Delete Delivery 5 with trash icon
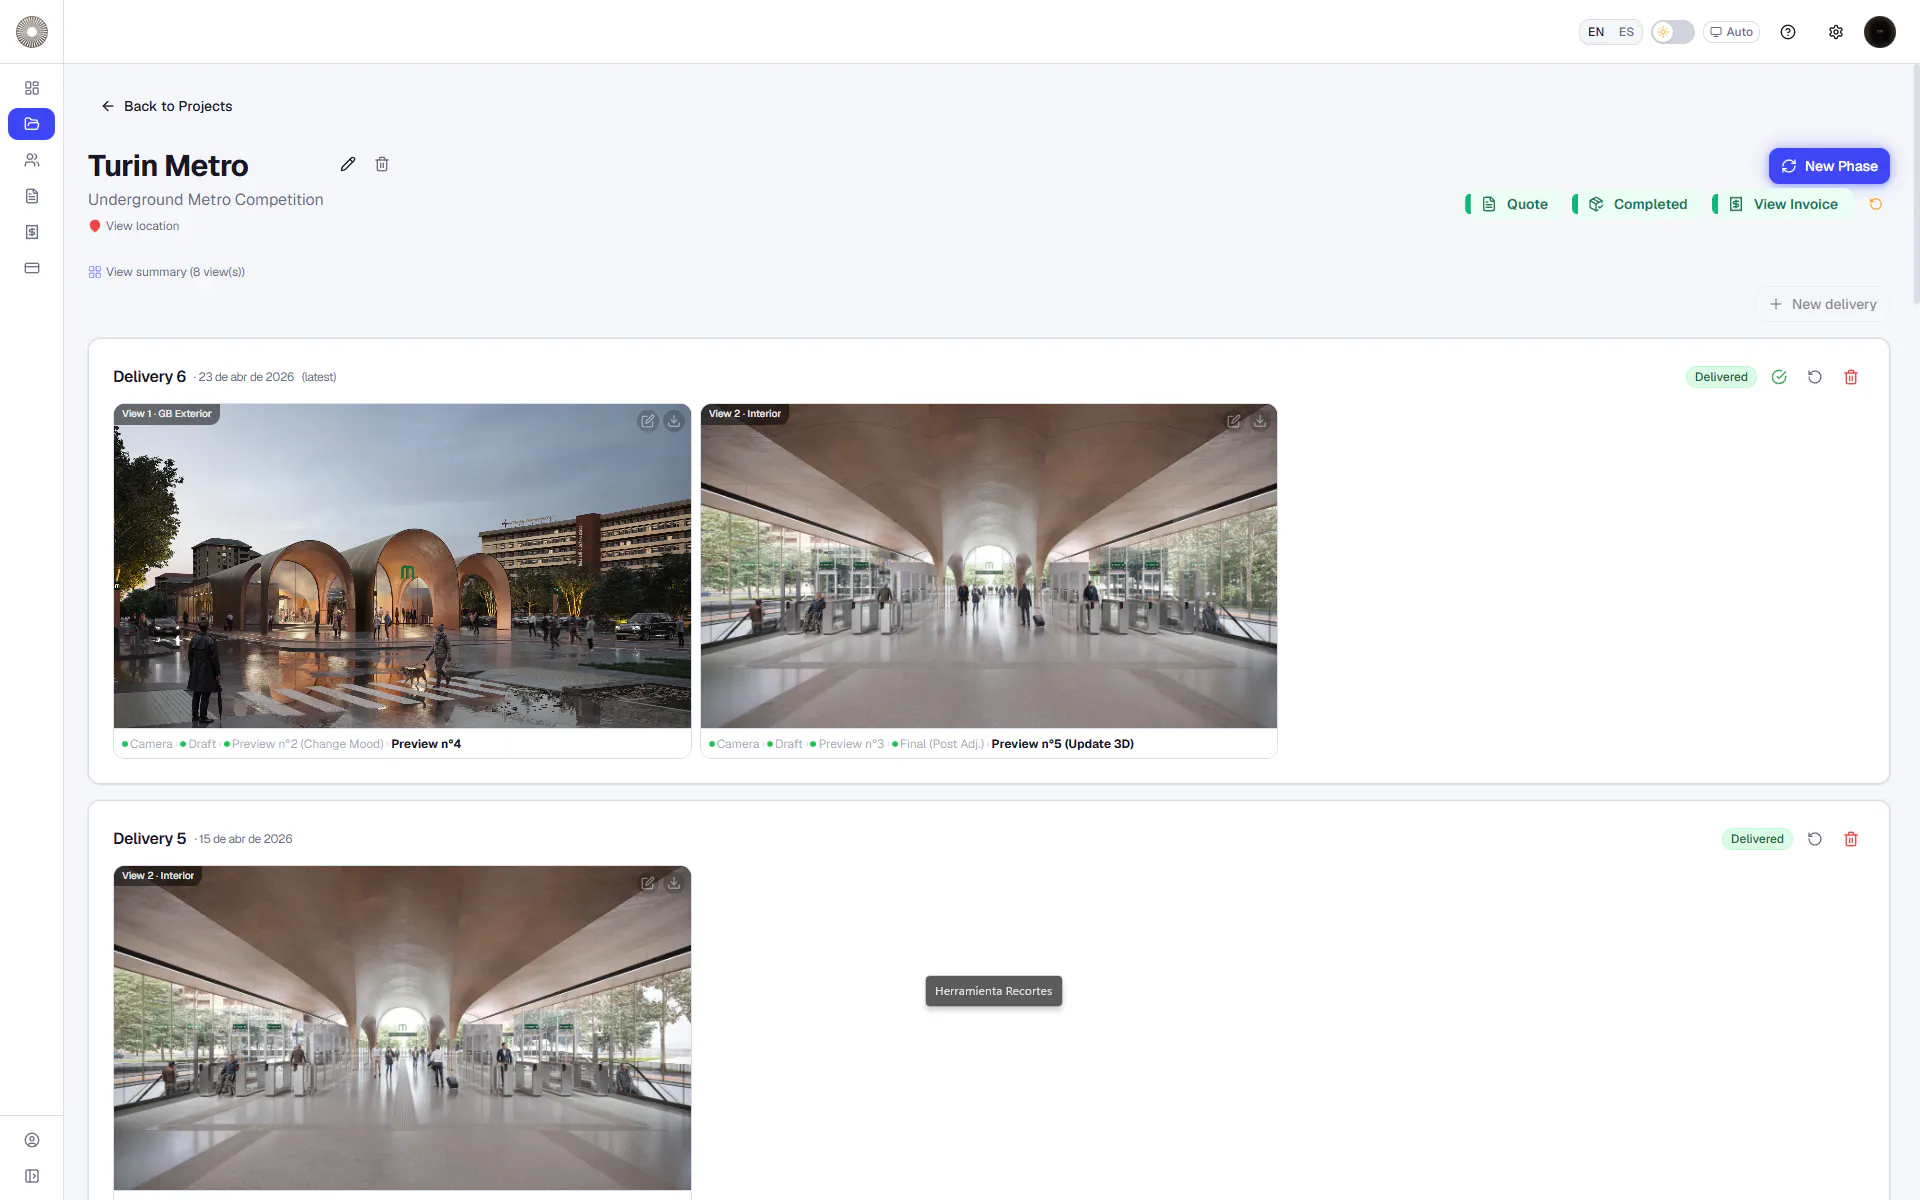The image size is (1920, 1200). point(1851,839)
